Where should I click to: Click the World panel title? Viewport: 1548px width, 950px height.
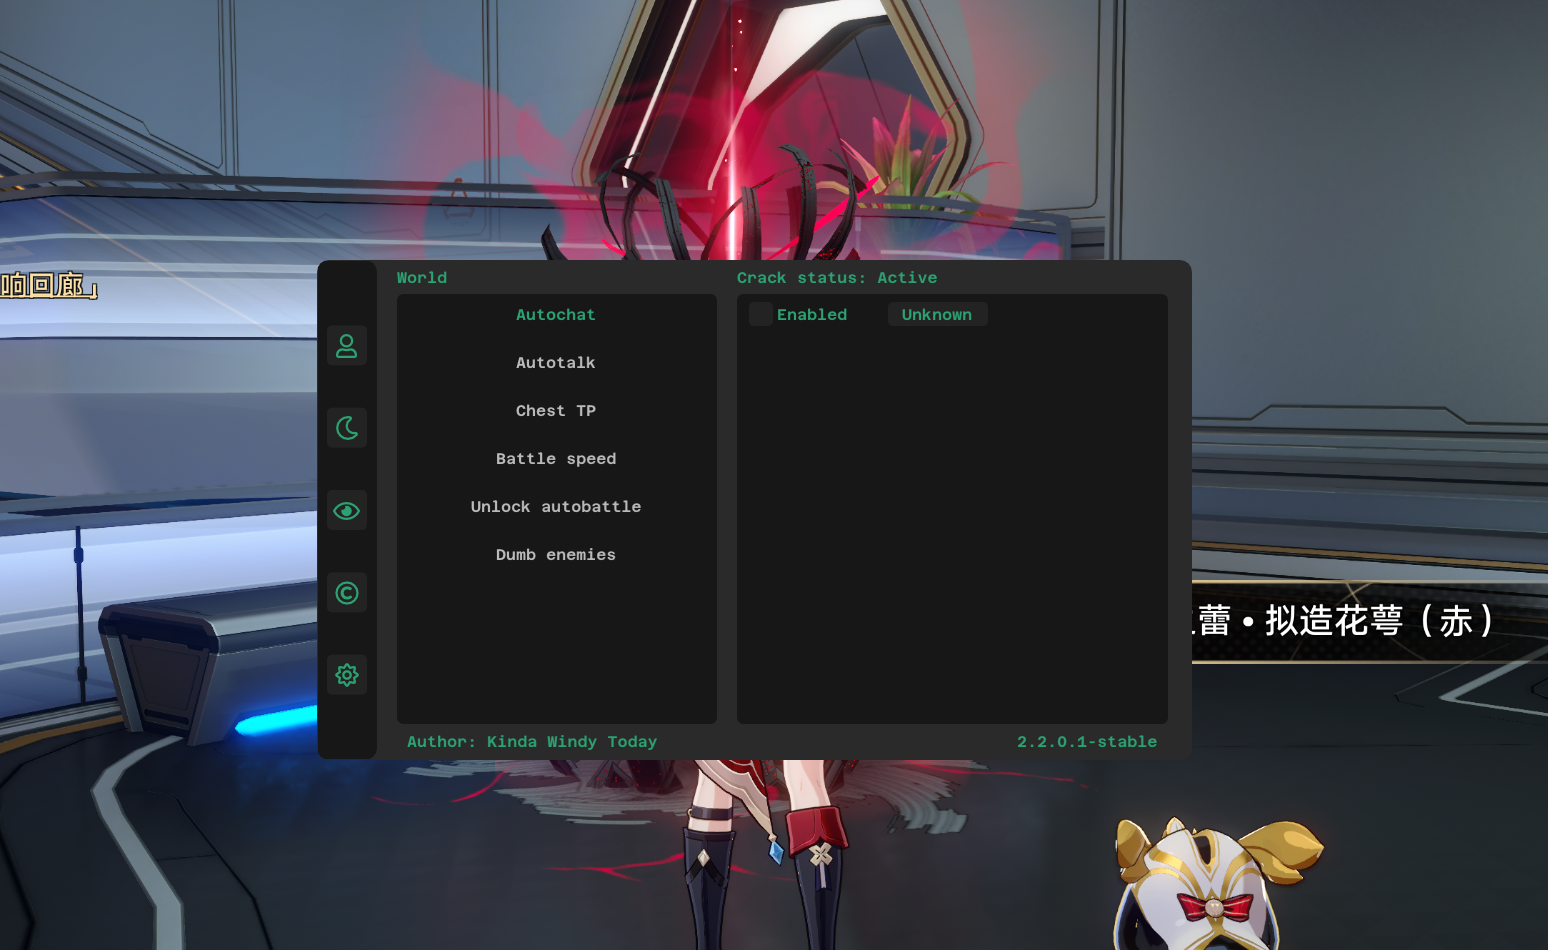421,277
